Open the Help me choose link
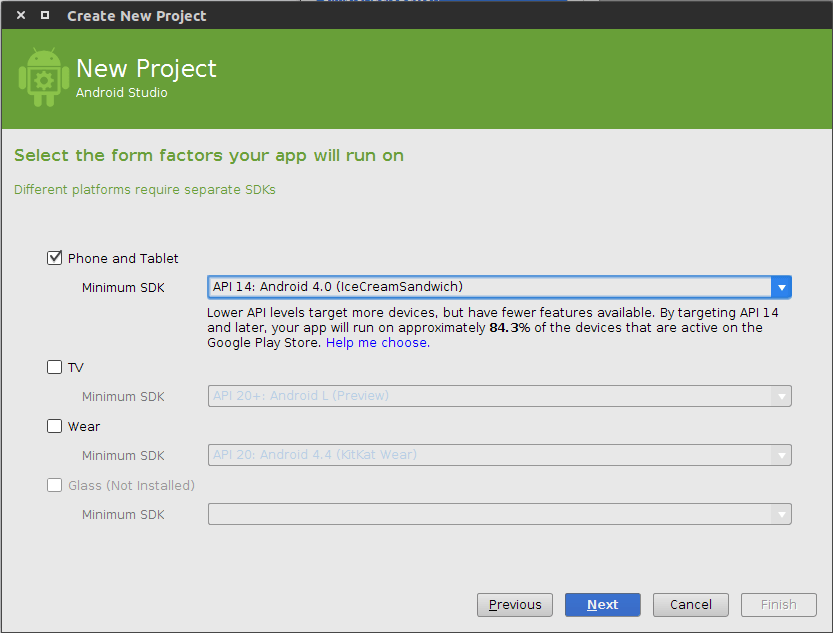The height and width of the screenshot is (633, 833). click(378, 343)
